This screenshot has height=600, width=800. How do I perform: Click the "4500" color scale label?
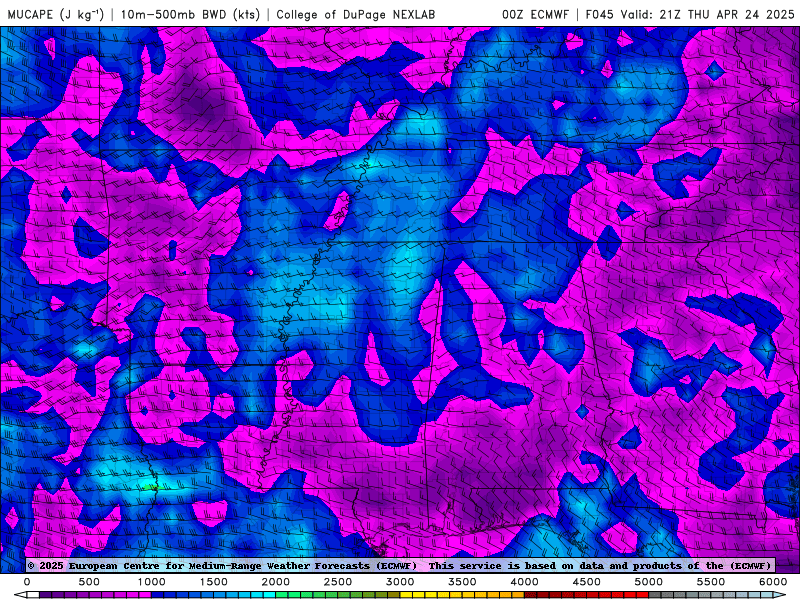point(586,582)
